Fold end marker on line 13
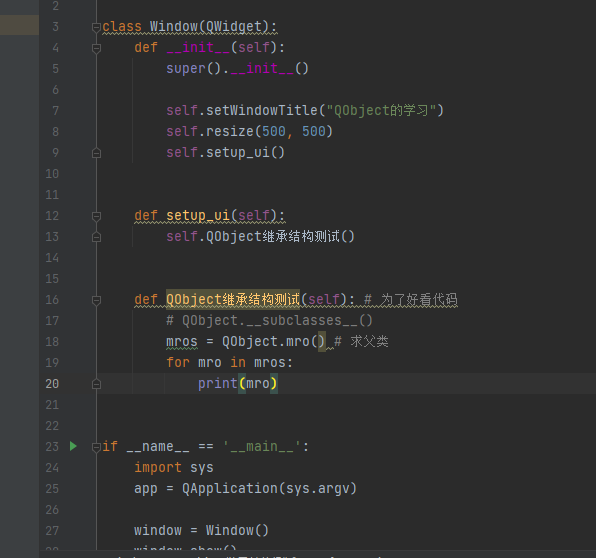The height and width of the screenshot is (558, 596). tap(96, 237)
